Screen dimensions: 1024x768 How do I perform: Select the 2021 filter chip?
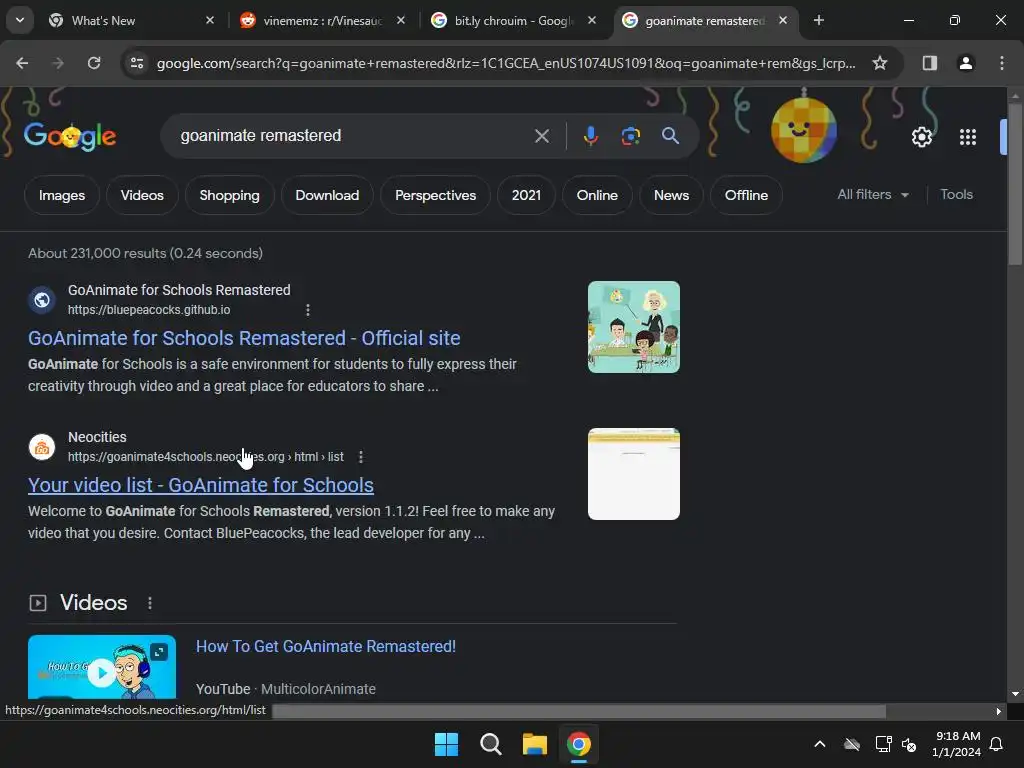point(526,195)
